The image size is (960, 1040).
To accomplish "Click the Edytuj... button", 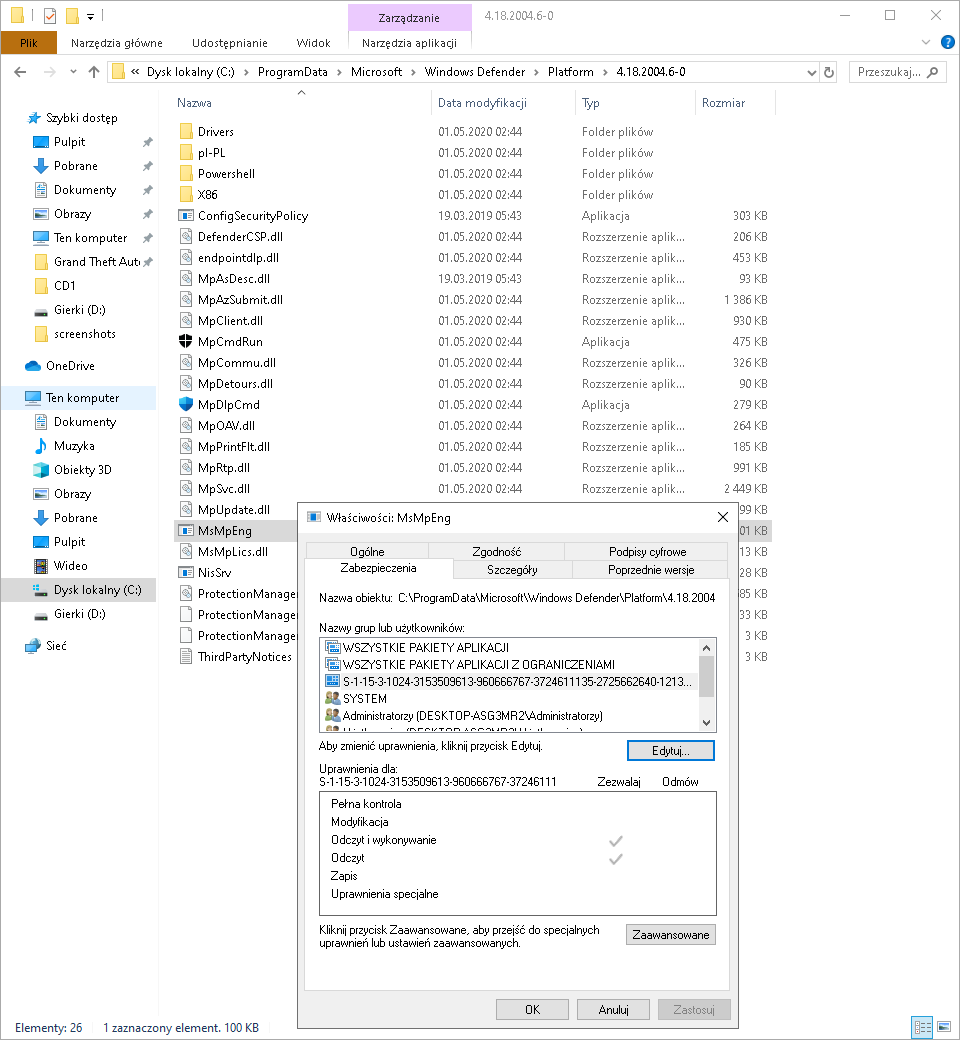I will click(671, 751).
